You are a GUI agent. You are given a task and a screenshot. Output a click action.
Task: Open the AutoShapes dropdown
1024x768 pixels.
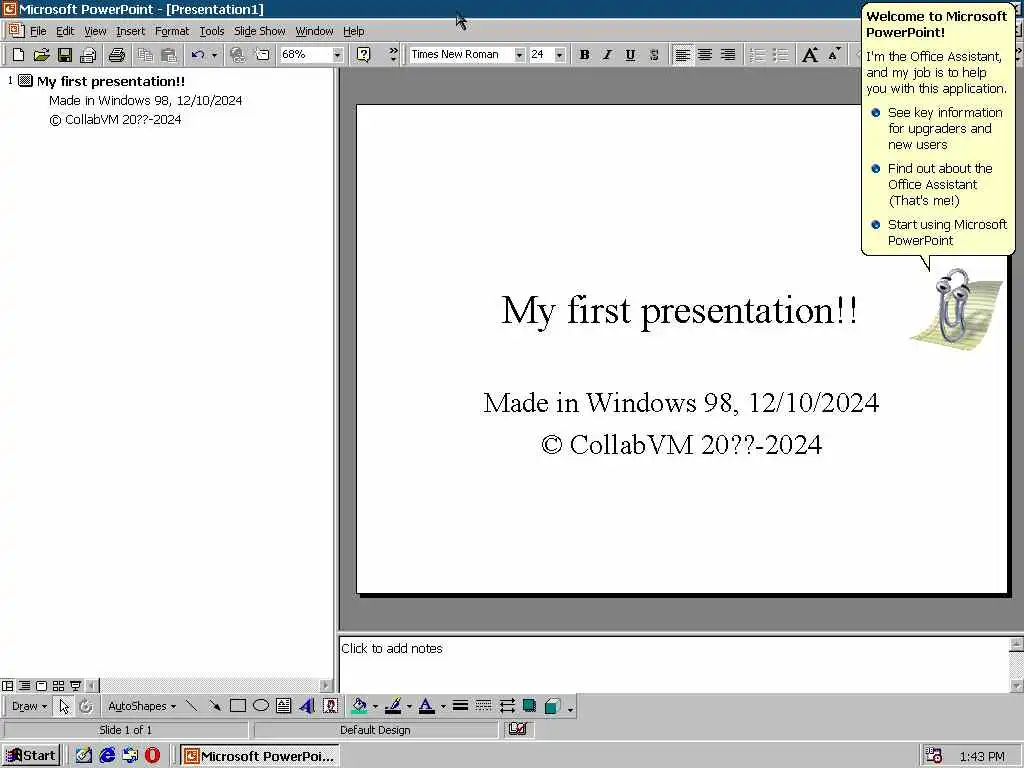point(142,706)
